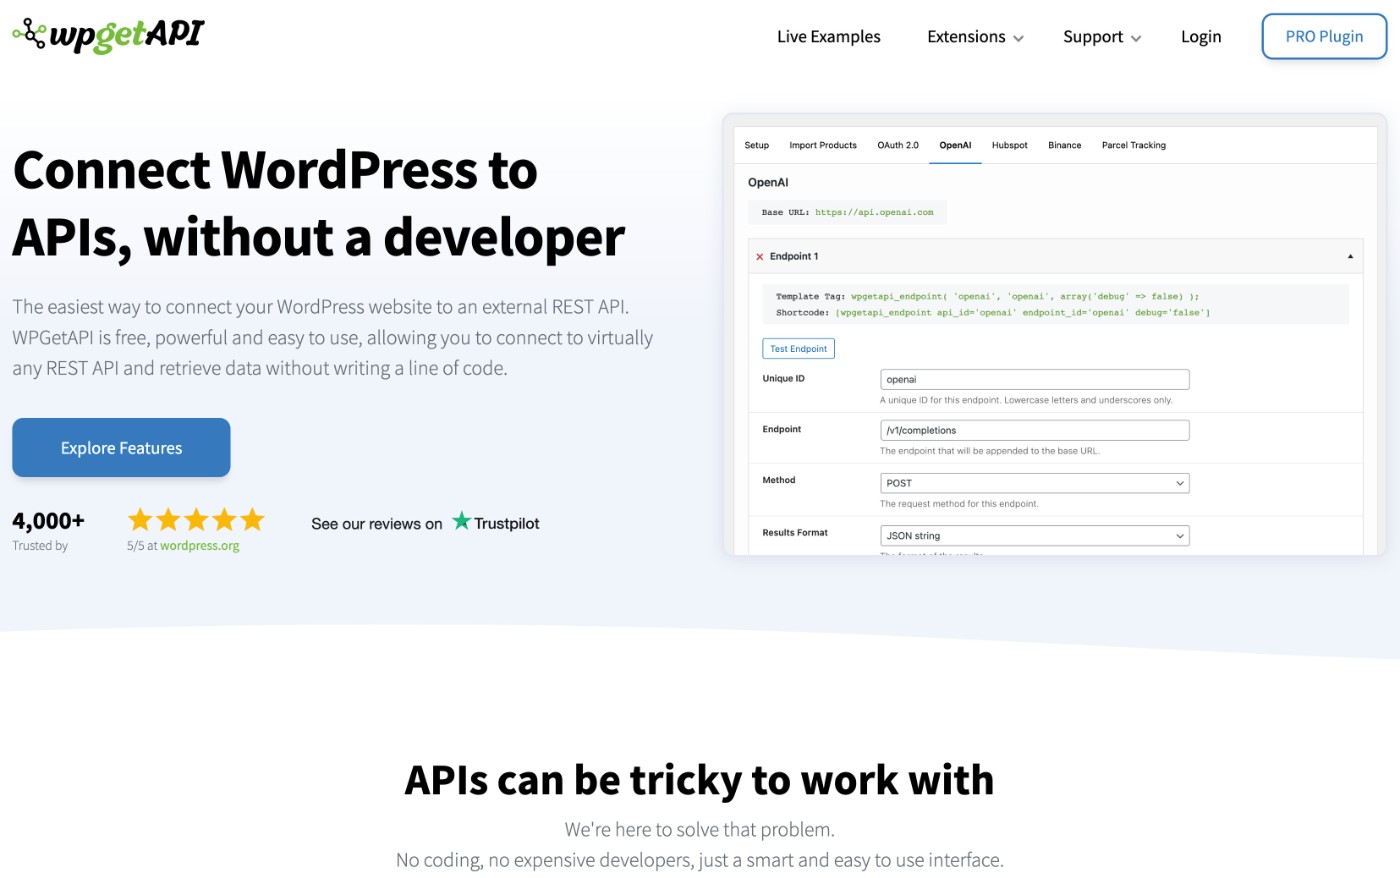Screen dimensions: 1400x878
Task: Switch to the Import Products tab
Action: pos(823,145)
